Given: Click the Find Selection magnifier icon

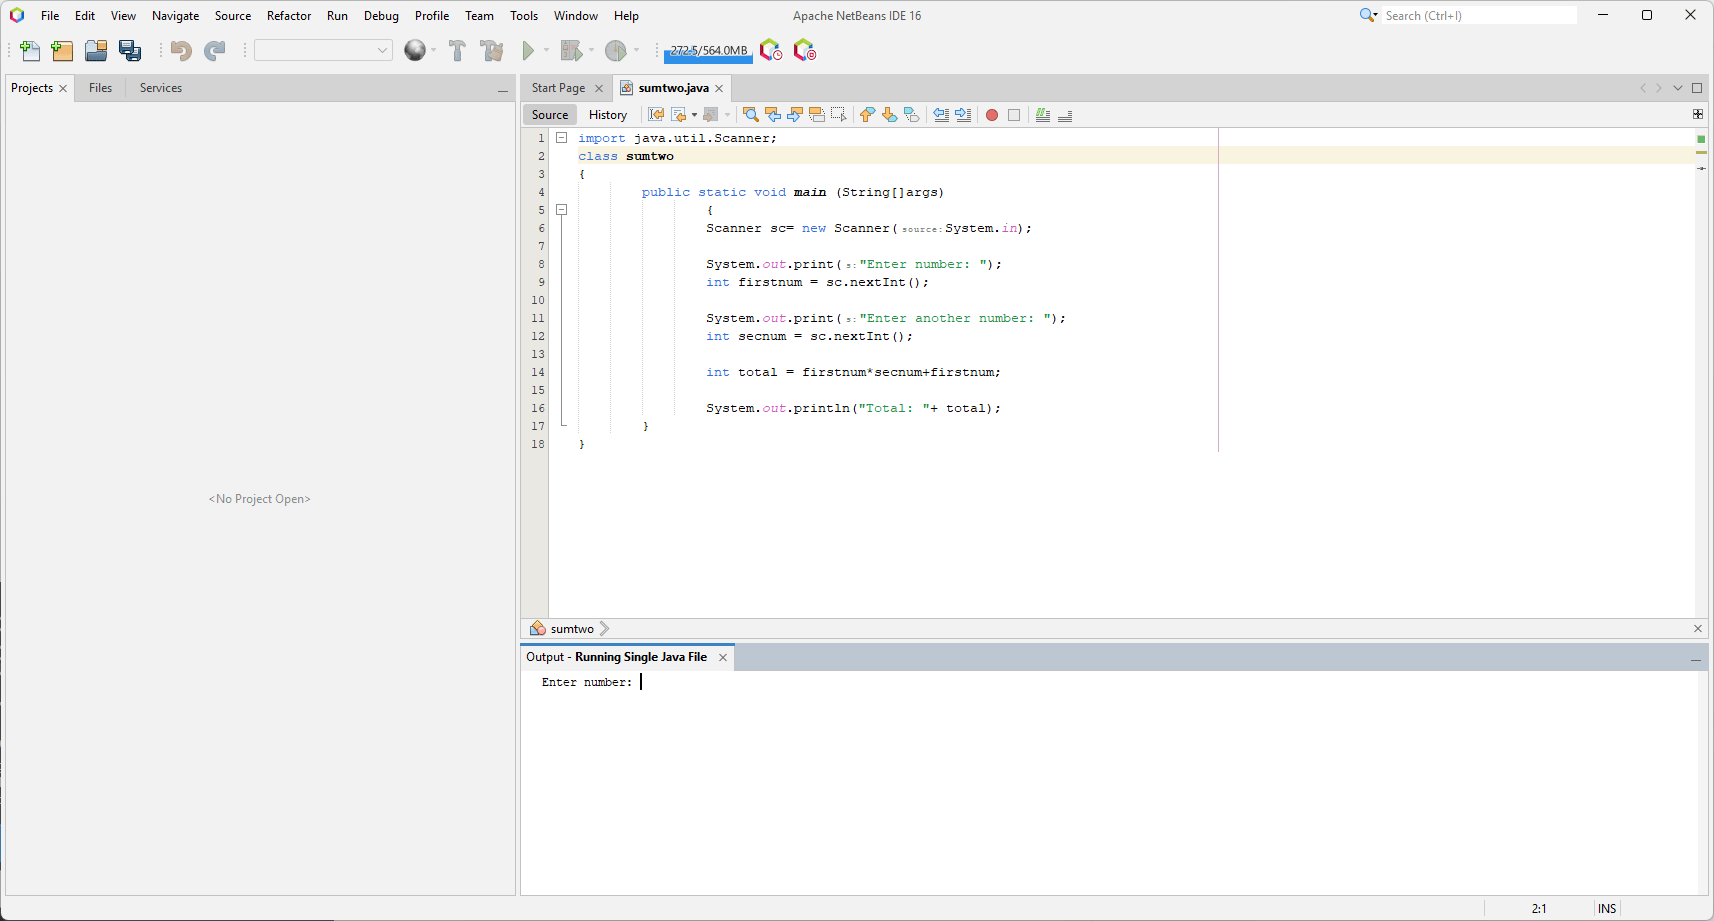Looking at the screenshot, I should tap(751, 115).
